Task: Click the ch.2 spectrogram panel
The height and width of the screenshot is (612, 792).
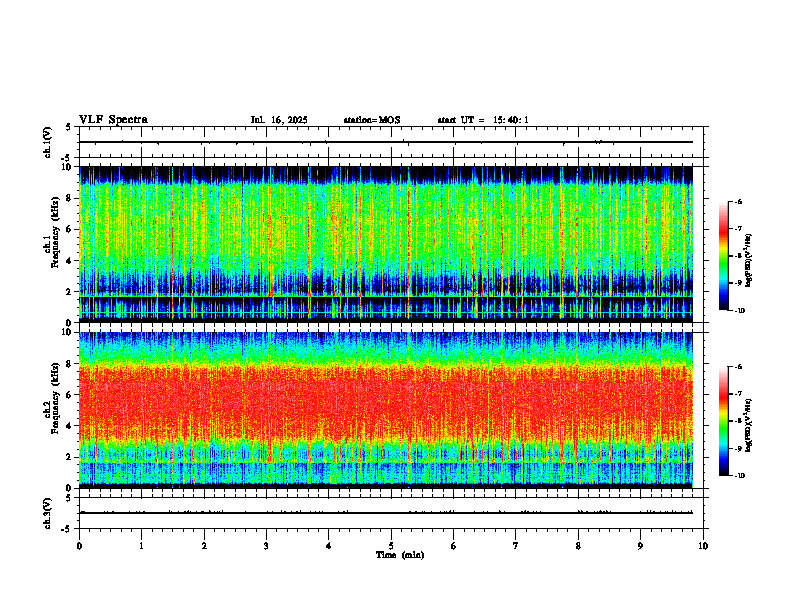Action: point(386,410)
